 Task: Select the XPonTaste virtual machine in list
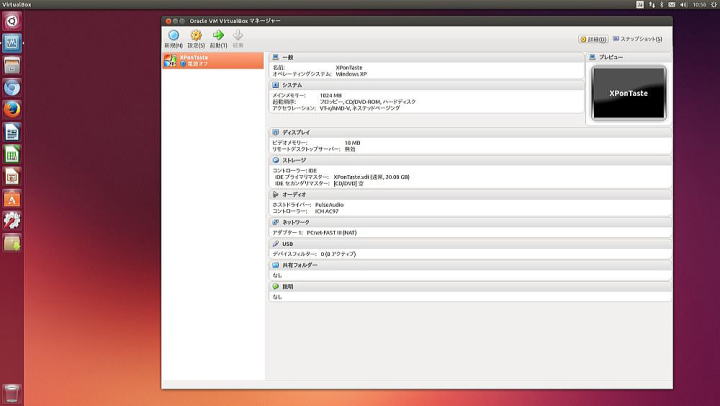214,61
